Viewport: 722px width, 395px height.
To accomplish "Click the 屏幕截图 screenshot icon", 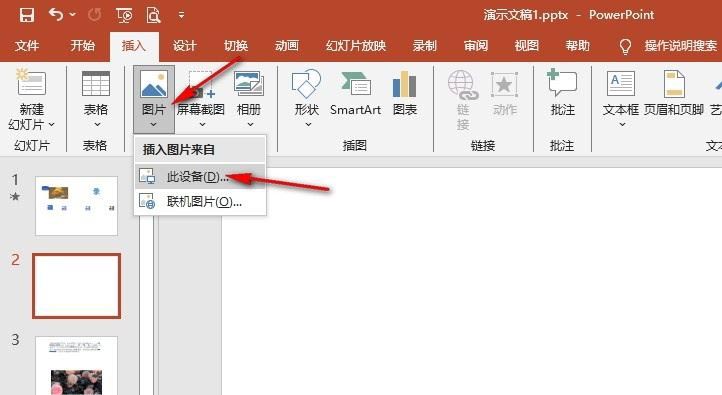I will pos(202,84).
